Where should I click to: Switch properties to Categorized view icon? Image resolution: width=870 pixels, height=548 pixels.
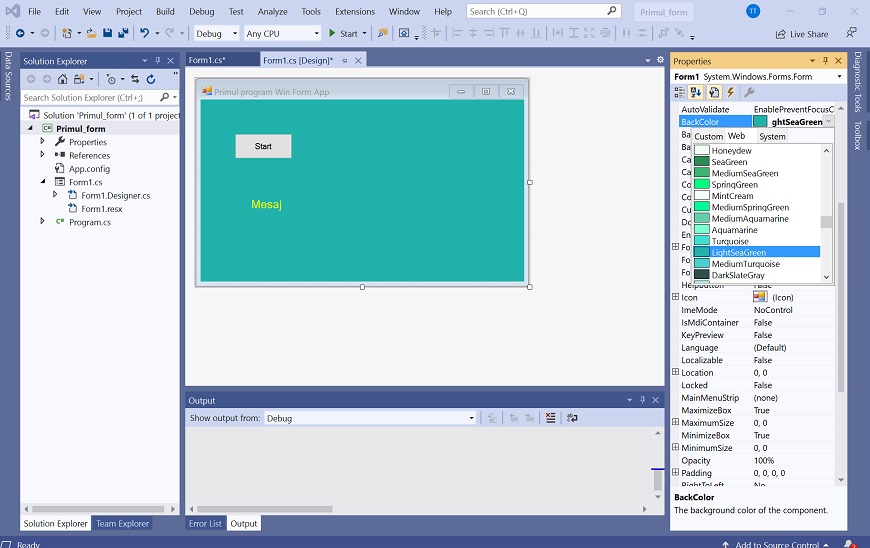[681, 93]
